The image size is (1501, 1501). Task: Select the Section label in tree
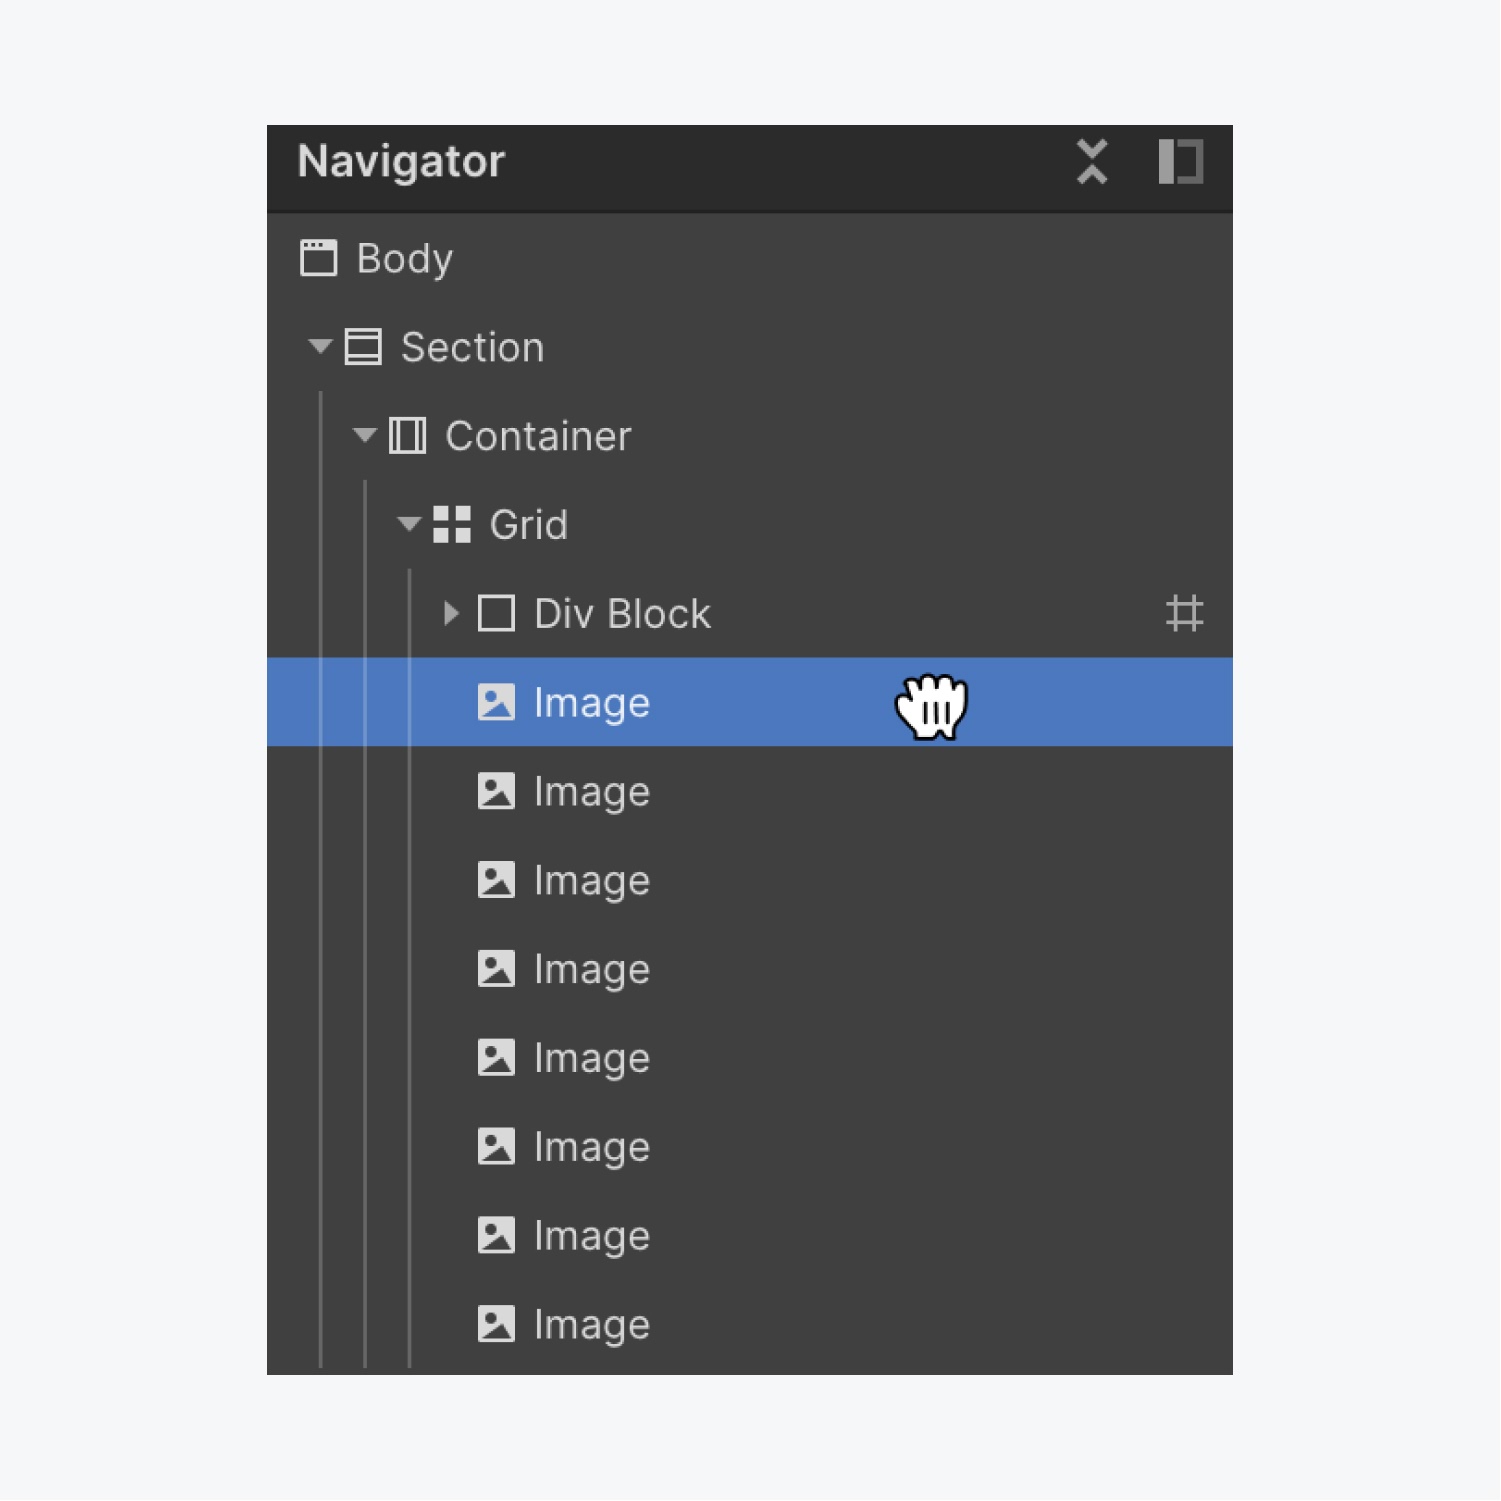point(472,347)
